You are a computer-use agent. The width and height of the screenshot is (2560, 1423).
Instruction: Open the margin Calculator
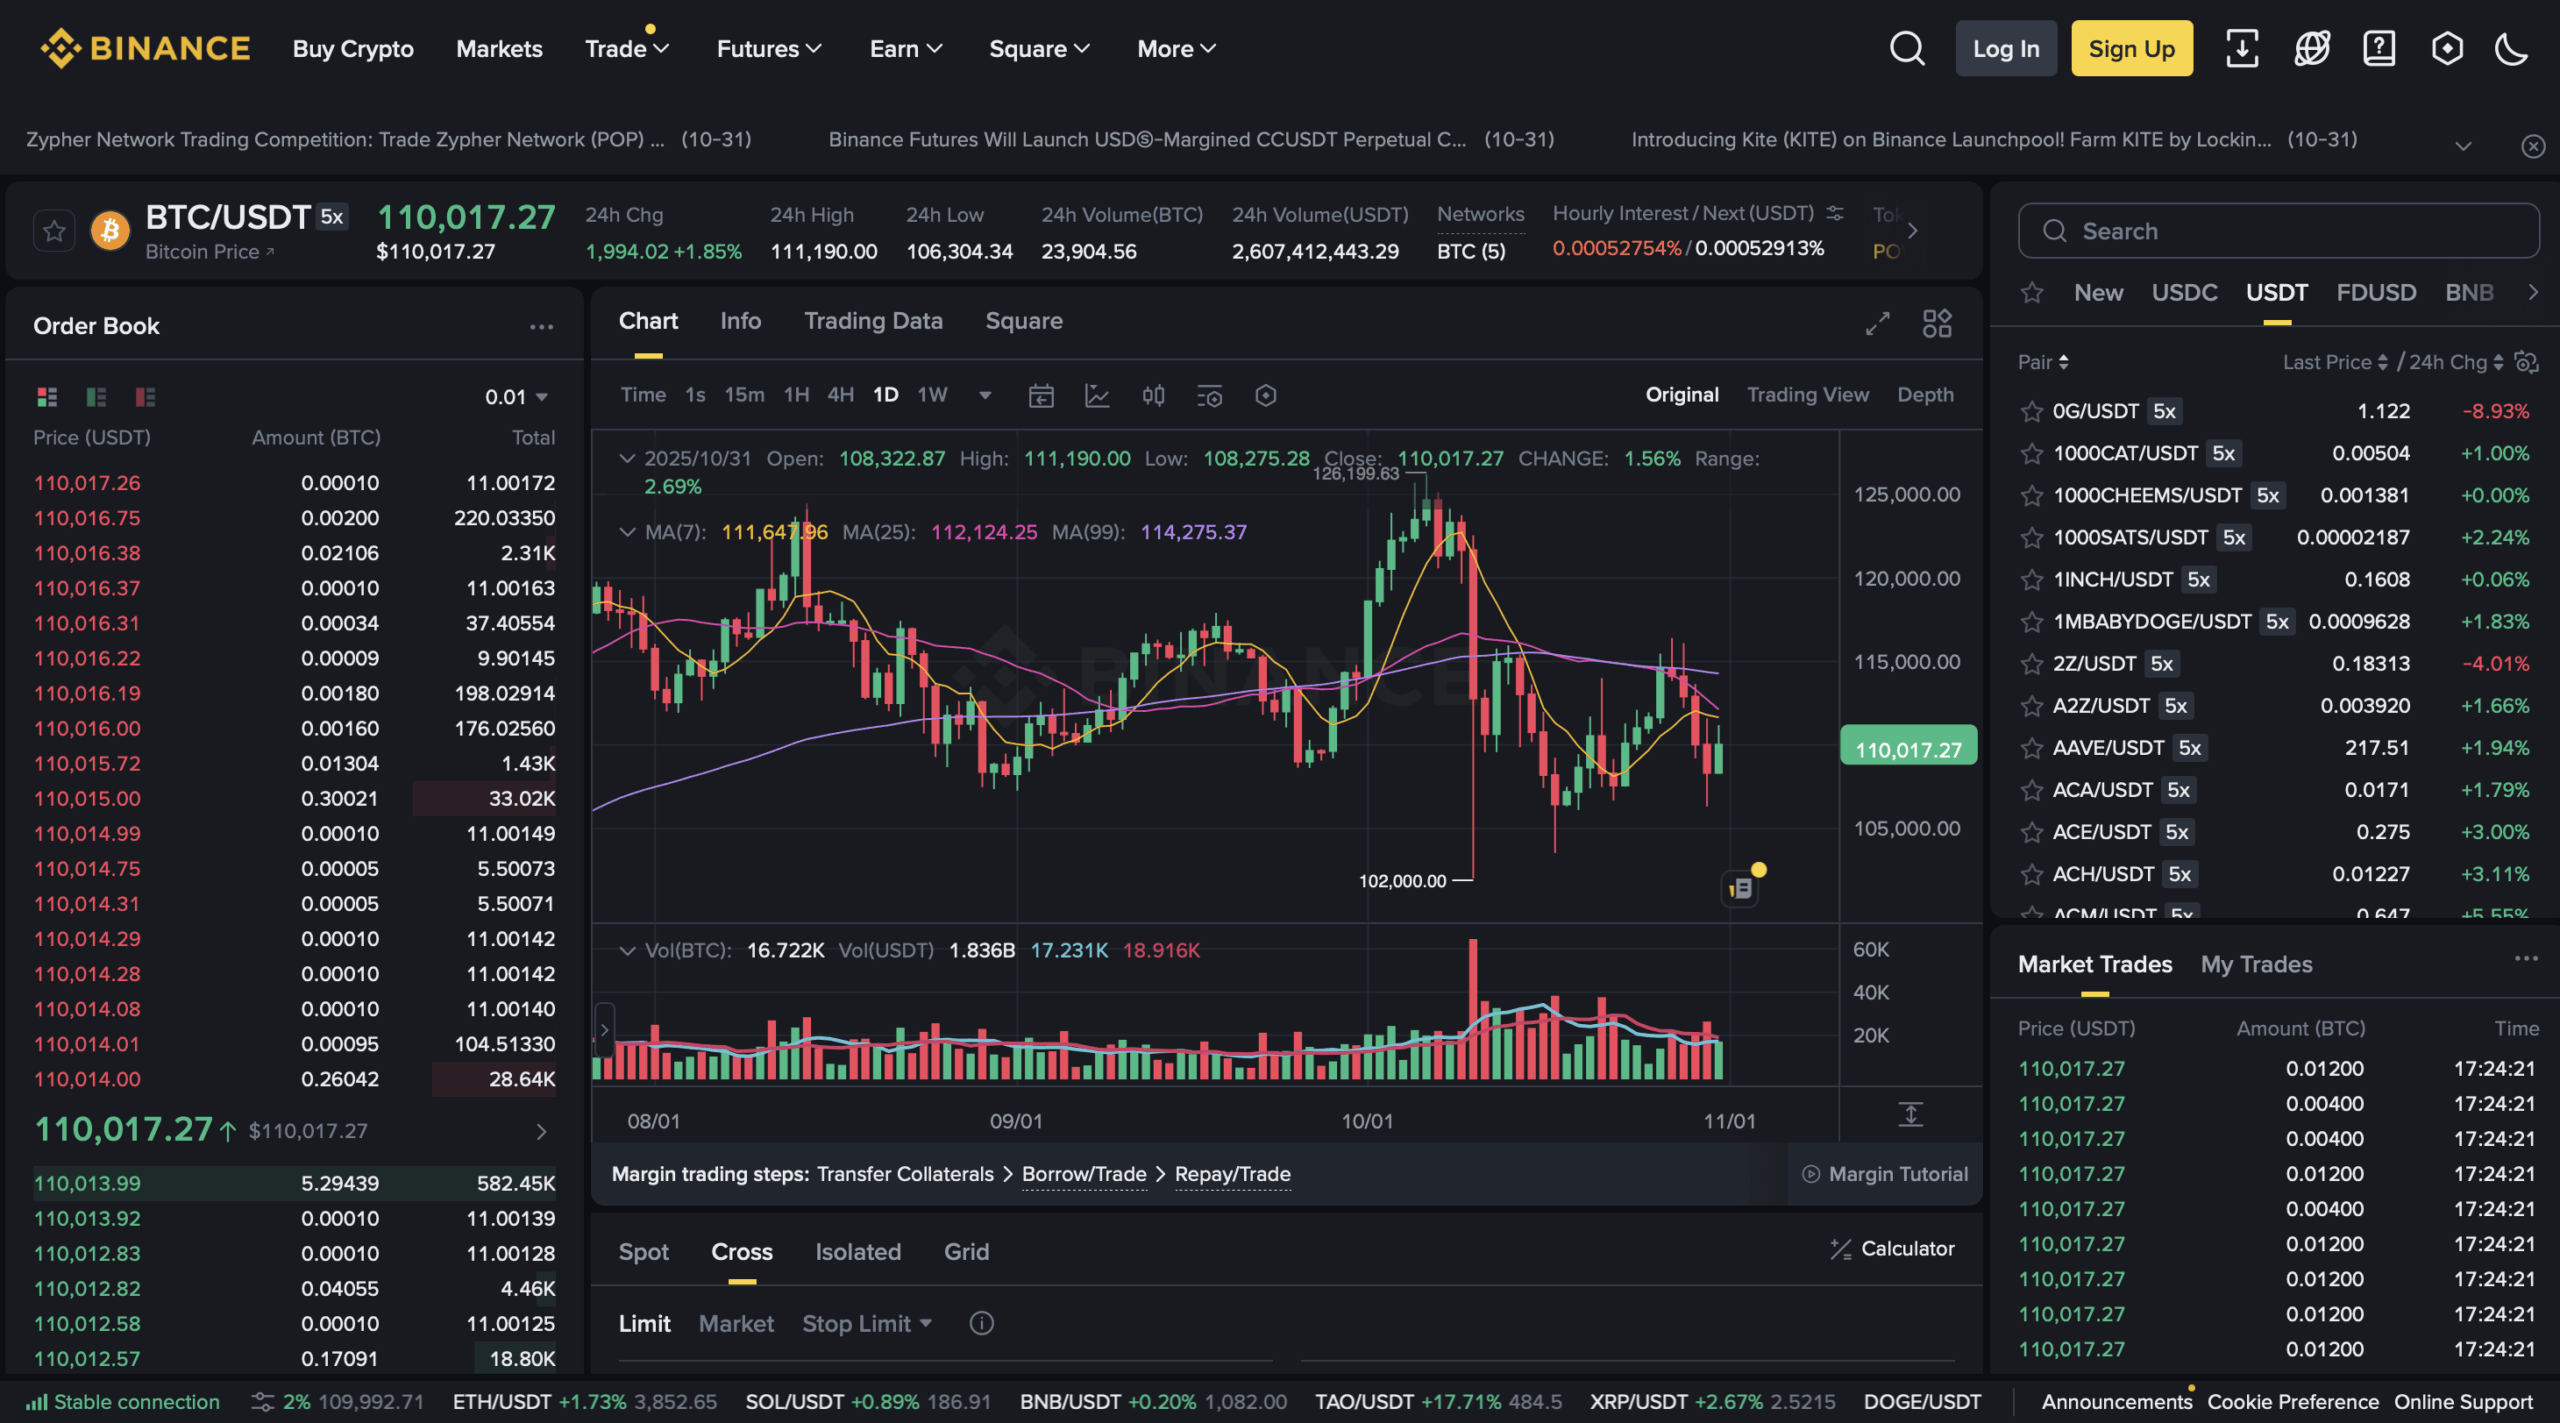coord(1892,1249)
